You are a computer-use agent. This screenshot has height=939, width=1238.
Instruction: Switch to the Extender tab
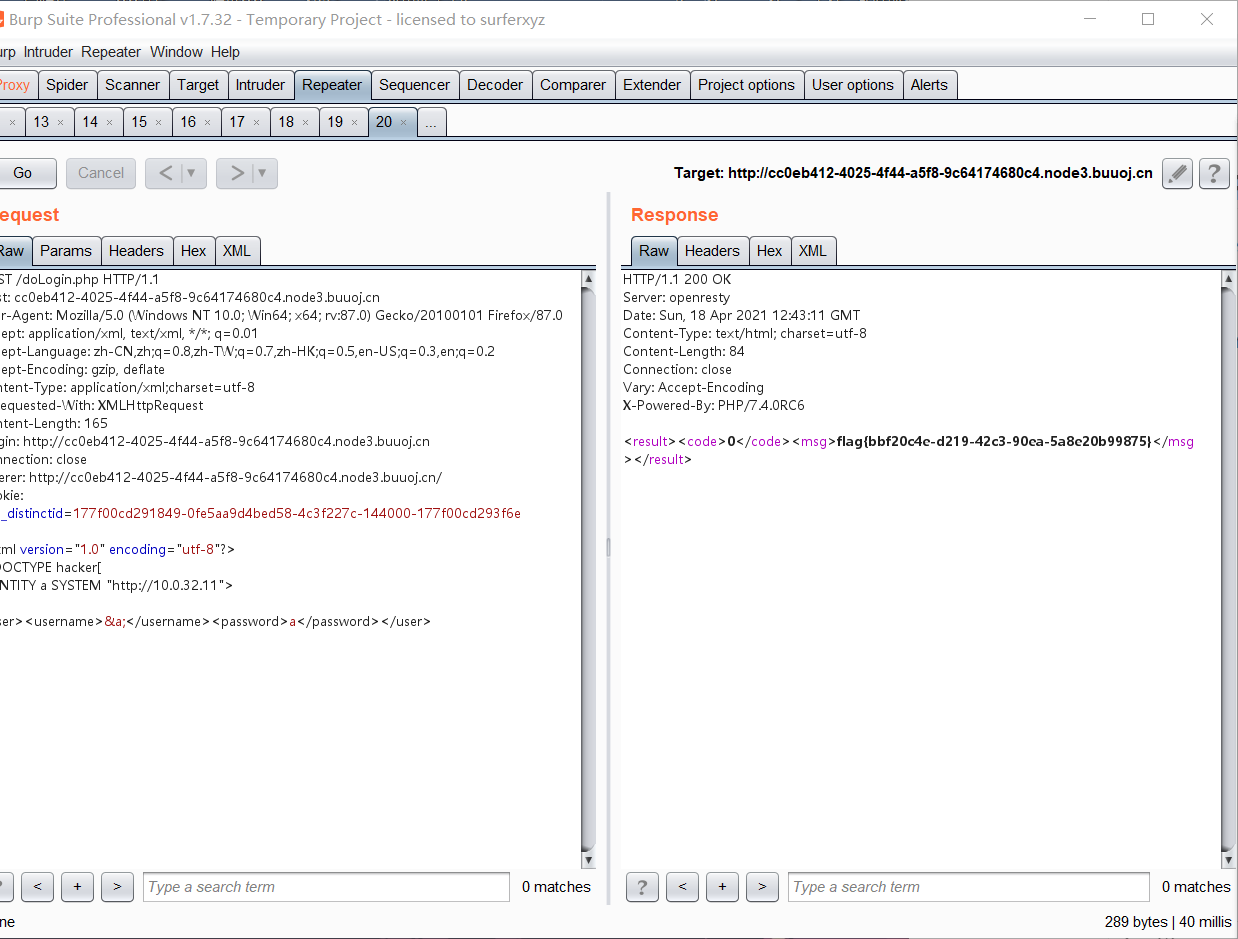pyautogui.click(x=652, y=85)
